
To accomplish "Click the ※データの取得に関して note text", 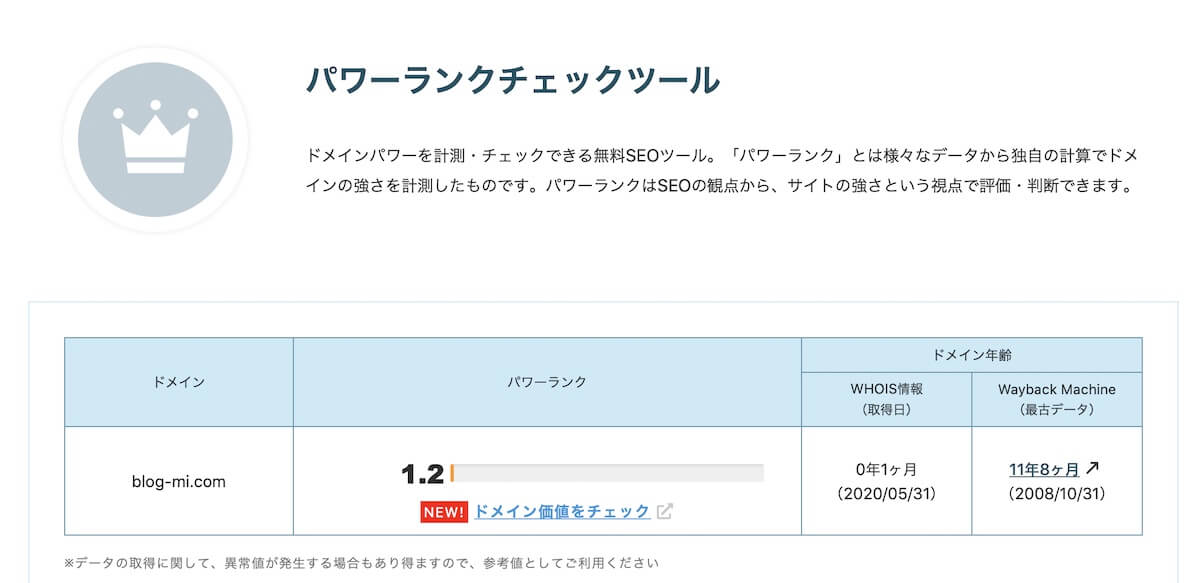I will pyautogui.click(x=361, y=563).
